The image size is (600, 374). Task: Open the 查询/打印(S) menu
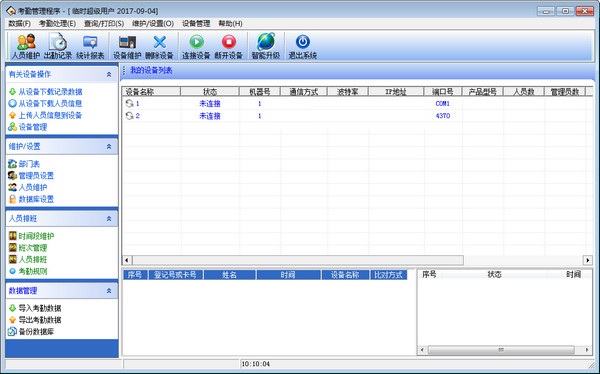click(104, 24)
